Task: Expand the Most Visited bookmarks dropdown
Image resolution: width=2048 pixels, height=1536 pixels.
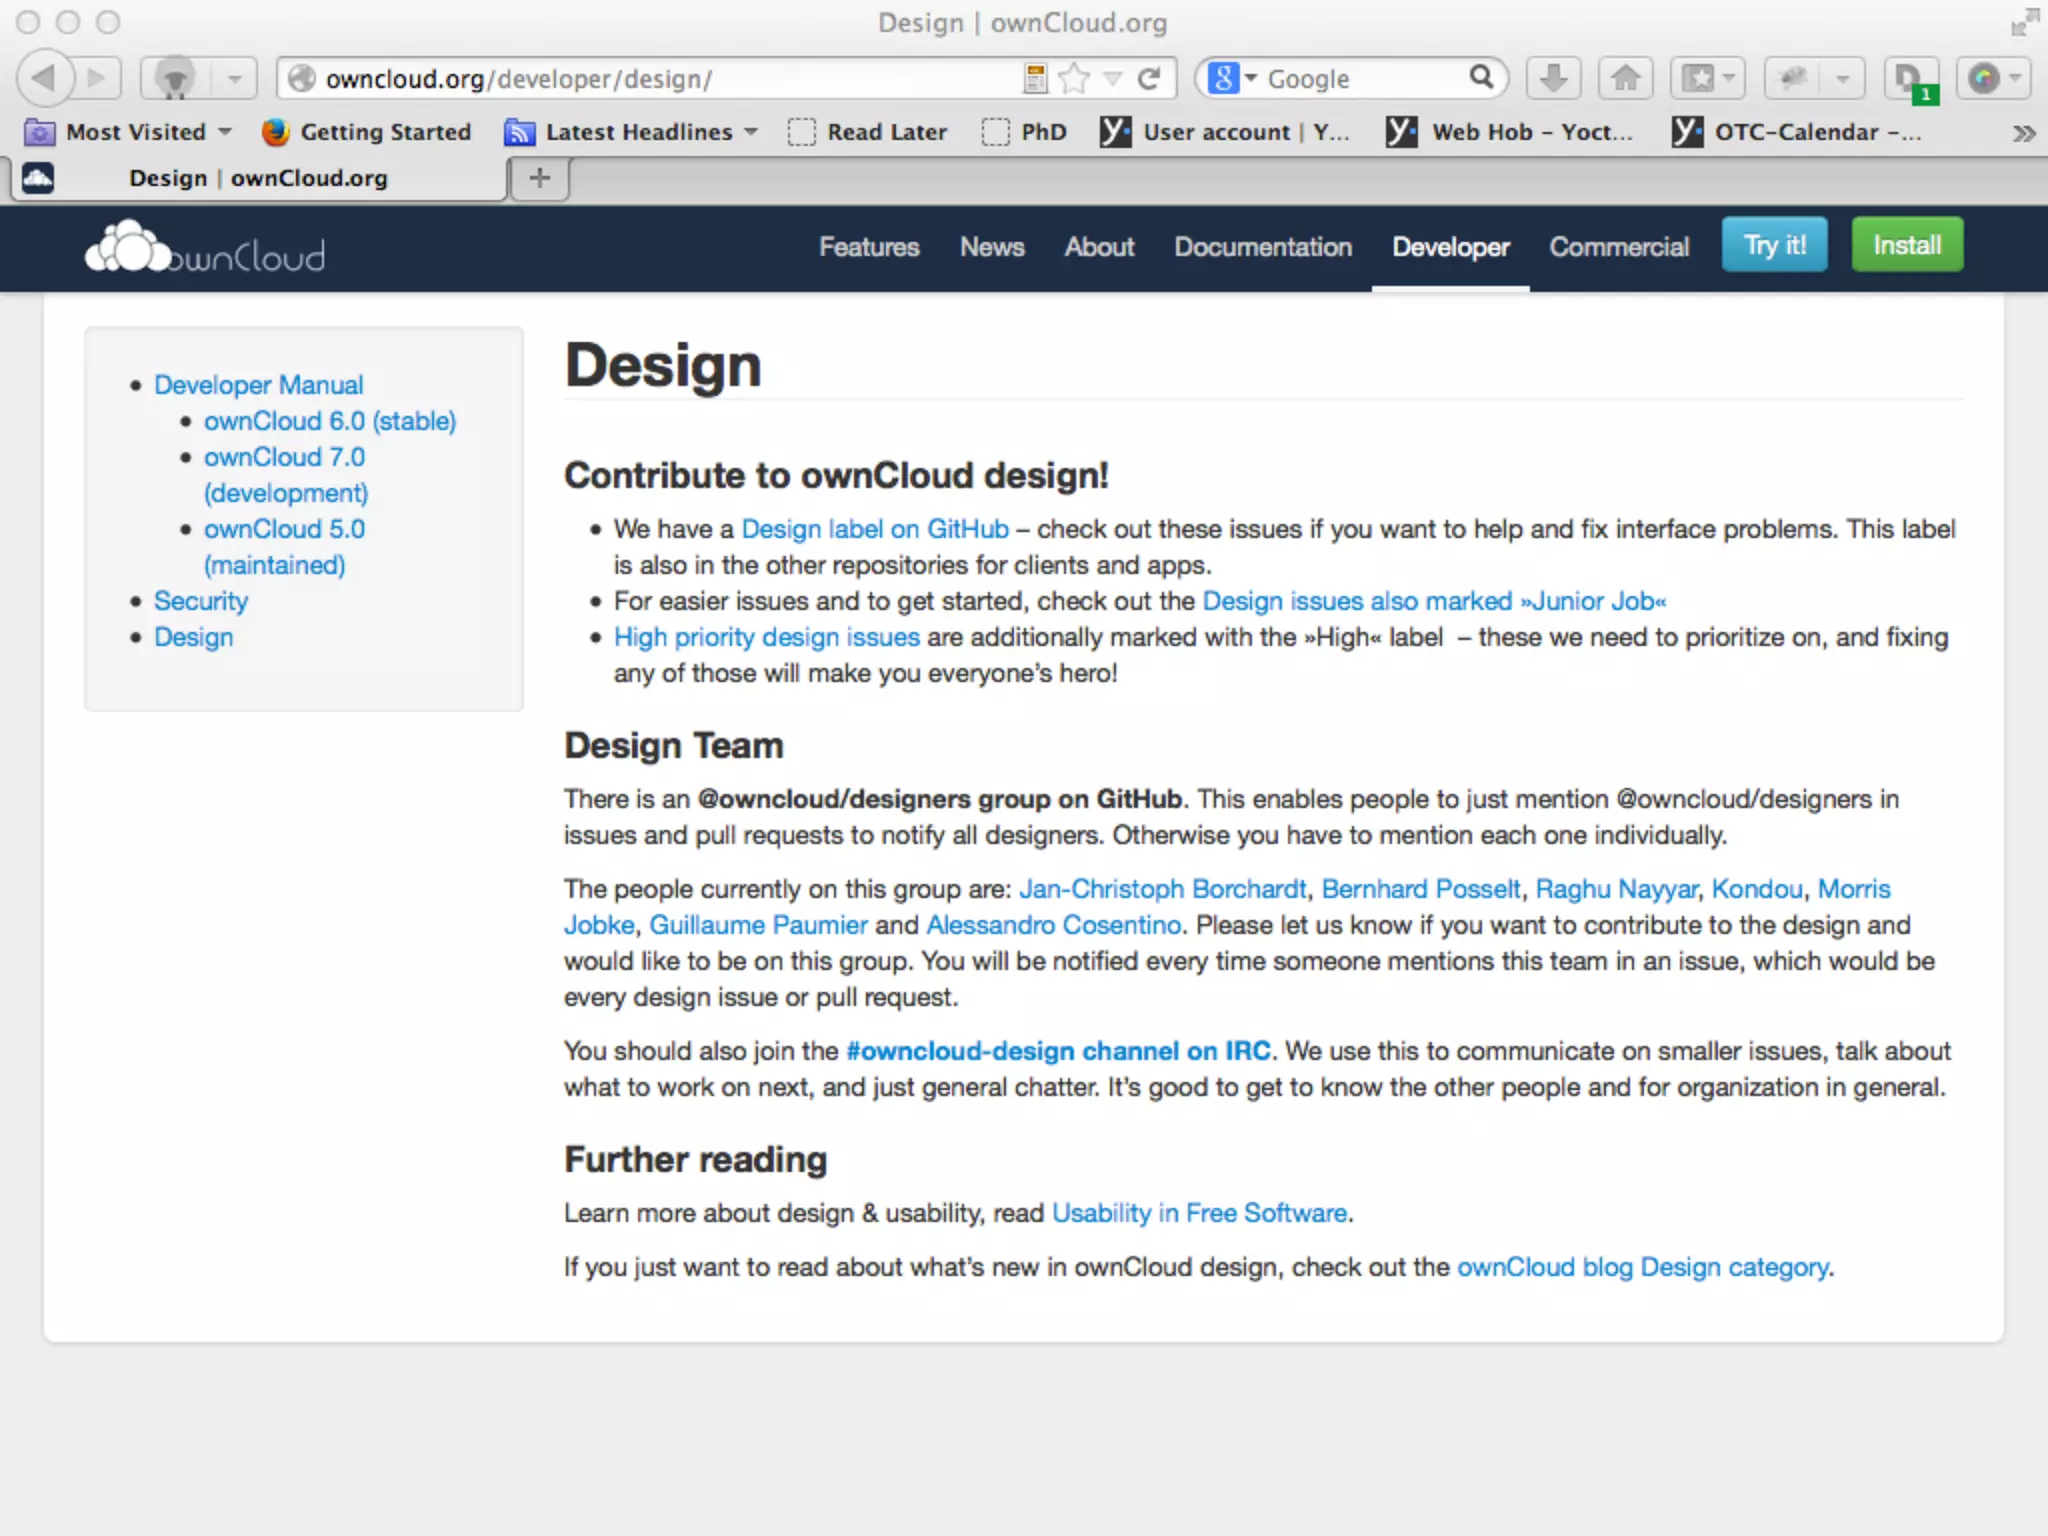Action: pyautogui.click(x=225, y=132)
